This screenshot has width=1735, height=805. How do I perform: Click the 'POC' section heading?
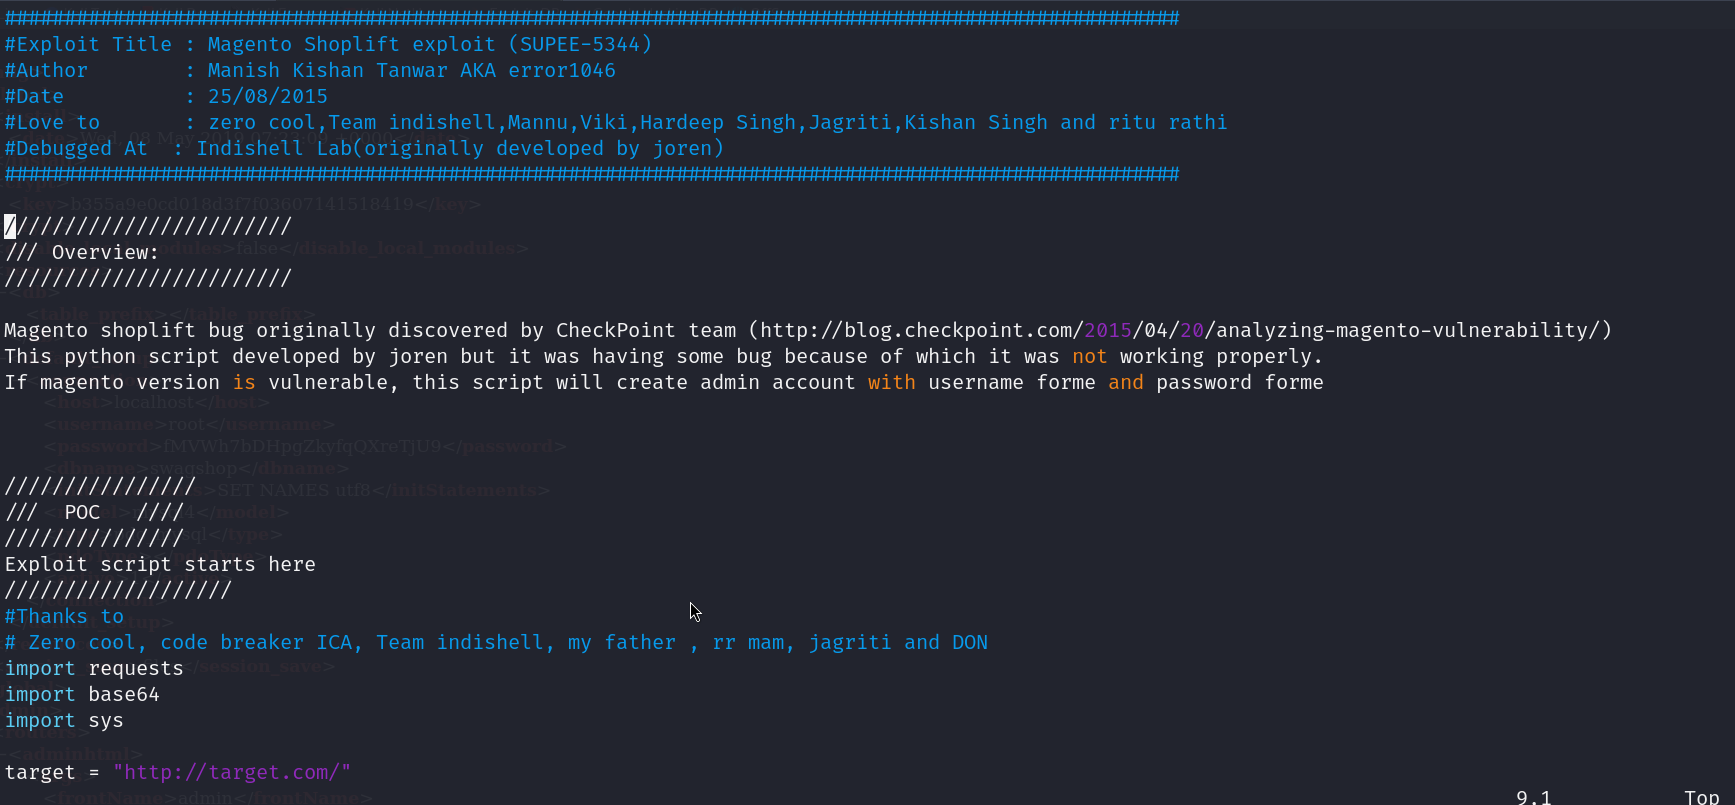click(x=82, y=513)
